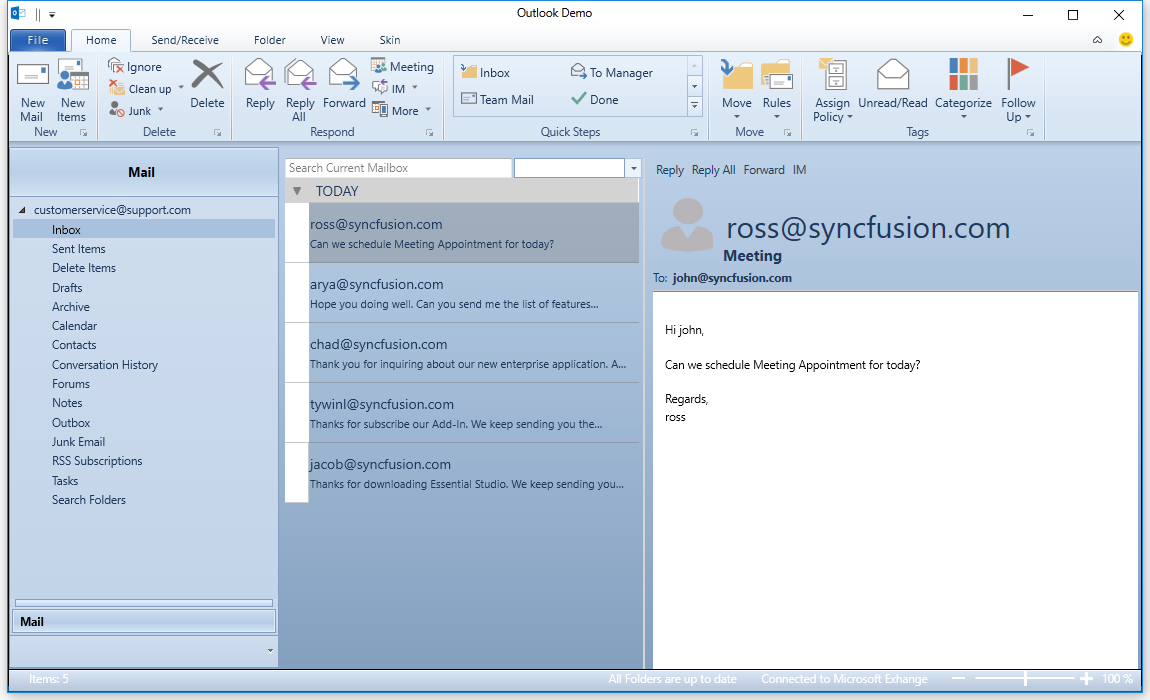Open the search scope combo box arrow
Viewport: 1150px width, 700px height.
pos(632,168)
